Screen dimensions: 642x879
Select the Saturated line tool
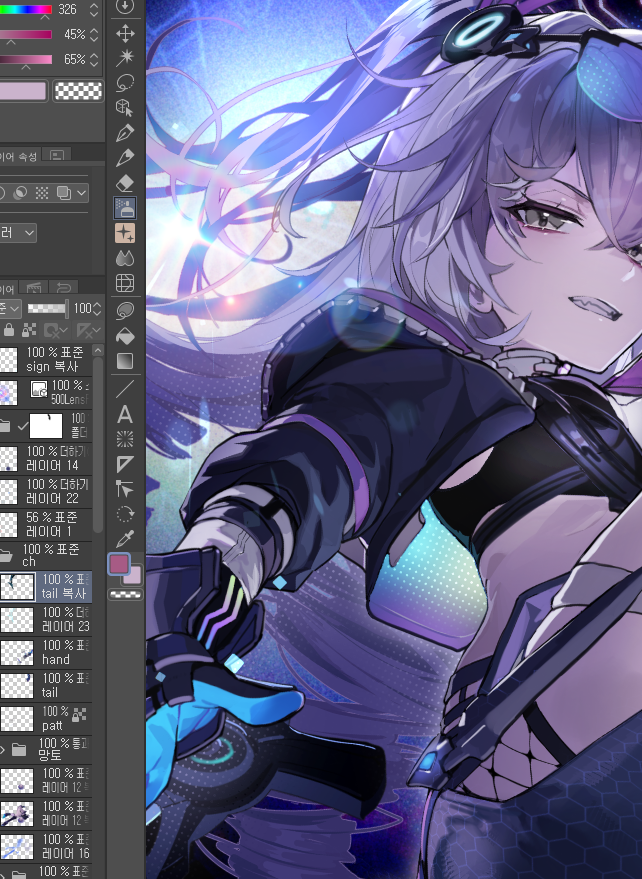[x=124, y=439]
